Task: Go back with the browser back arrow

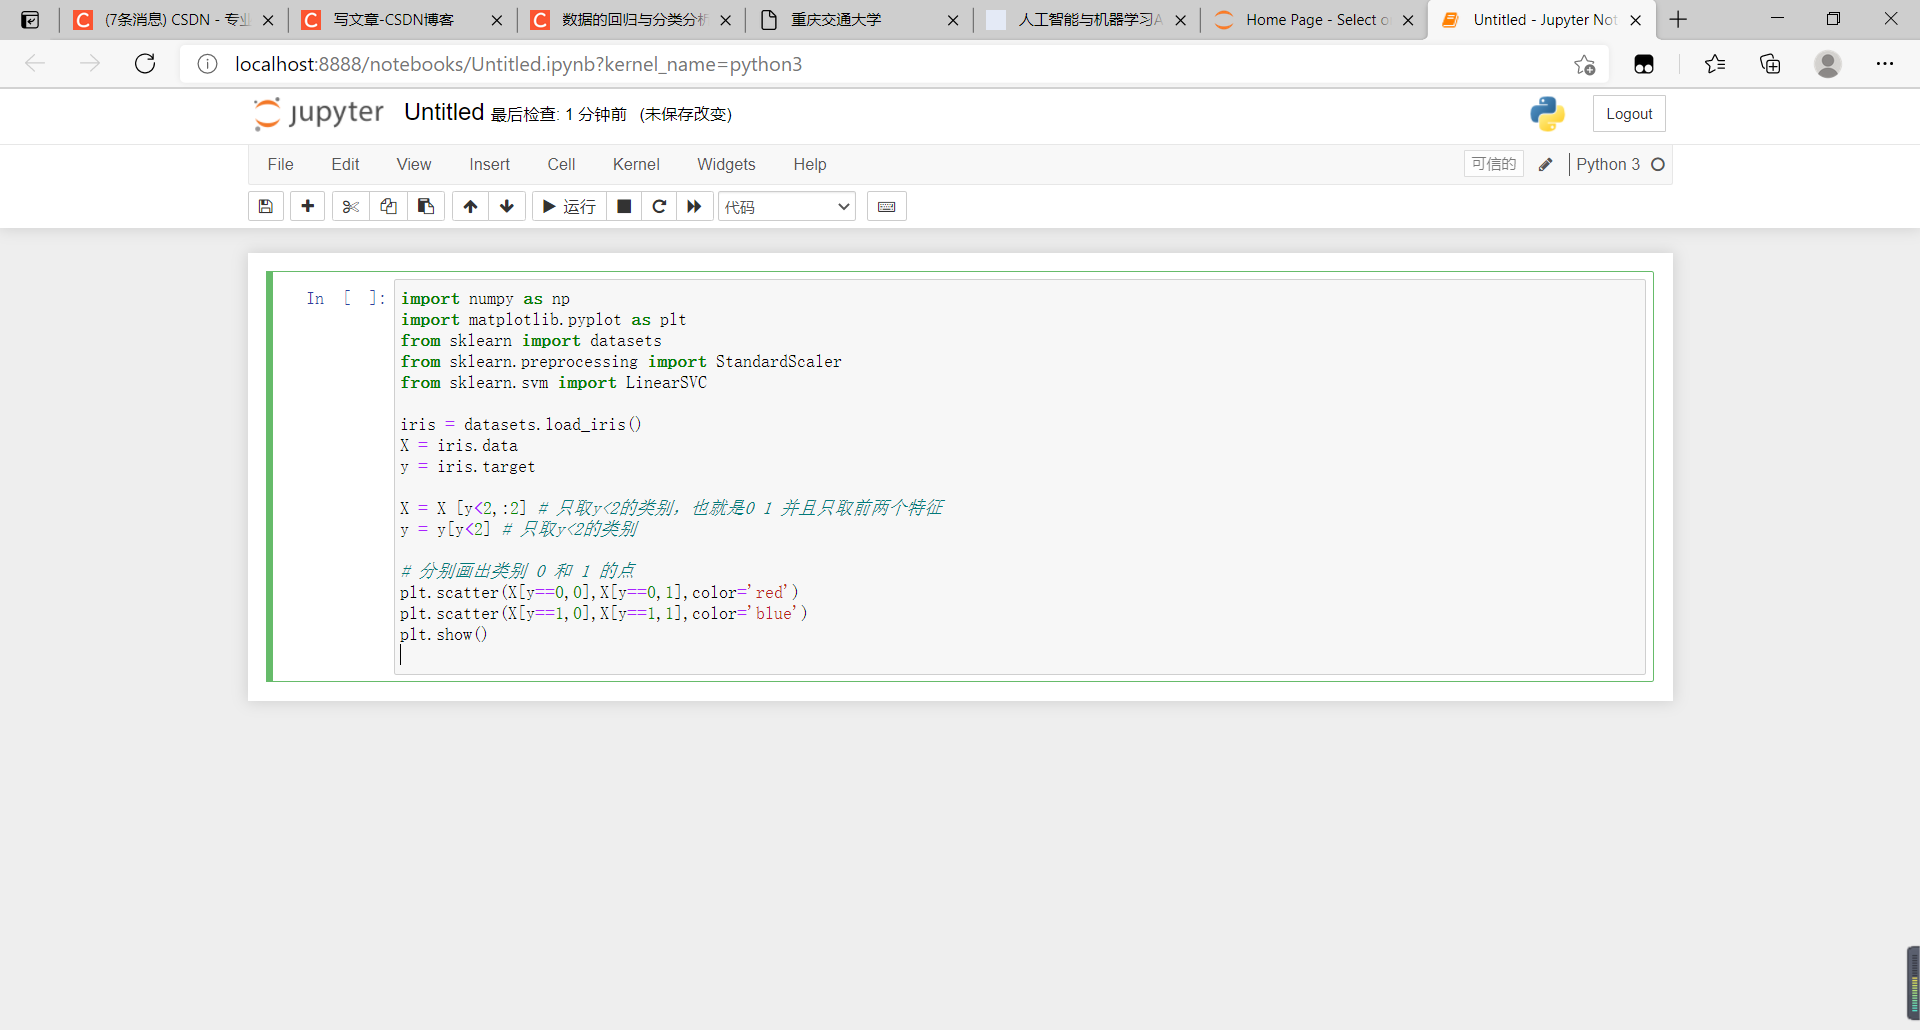Action: [35, 64]
